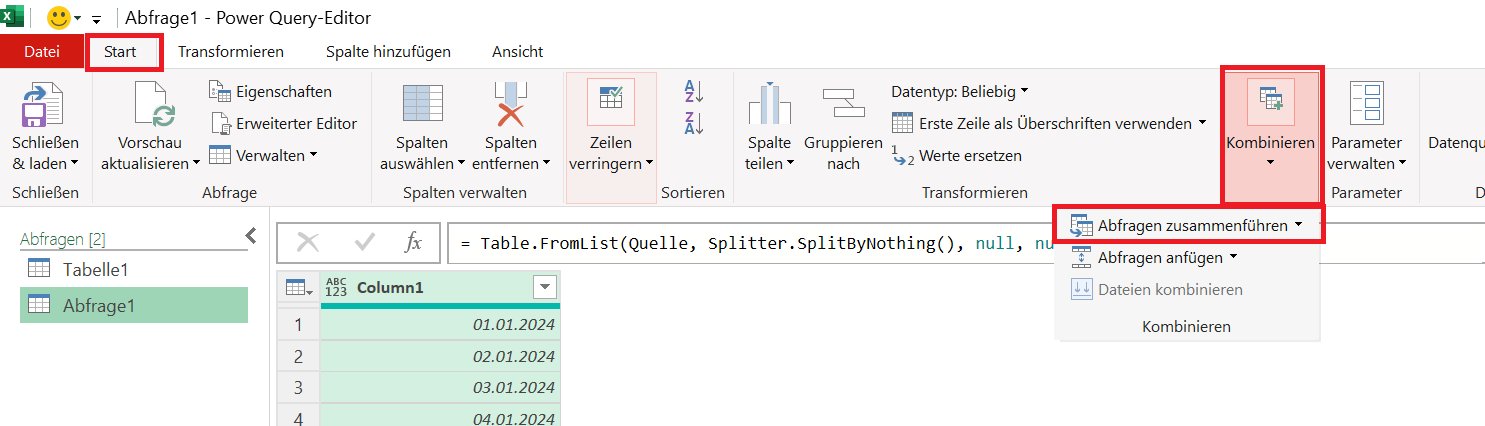Open table menu icon in grid corner

(x=298, y=288)
